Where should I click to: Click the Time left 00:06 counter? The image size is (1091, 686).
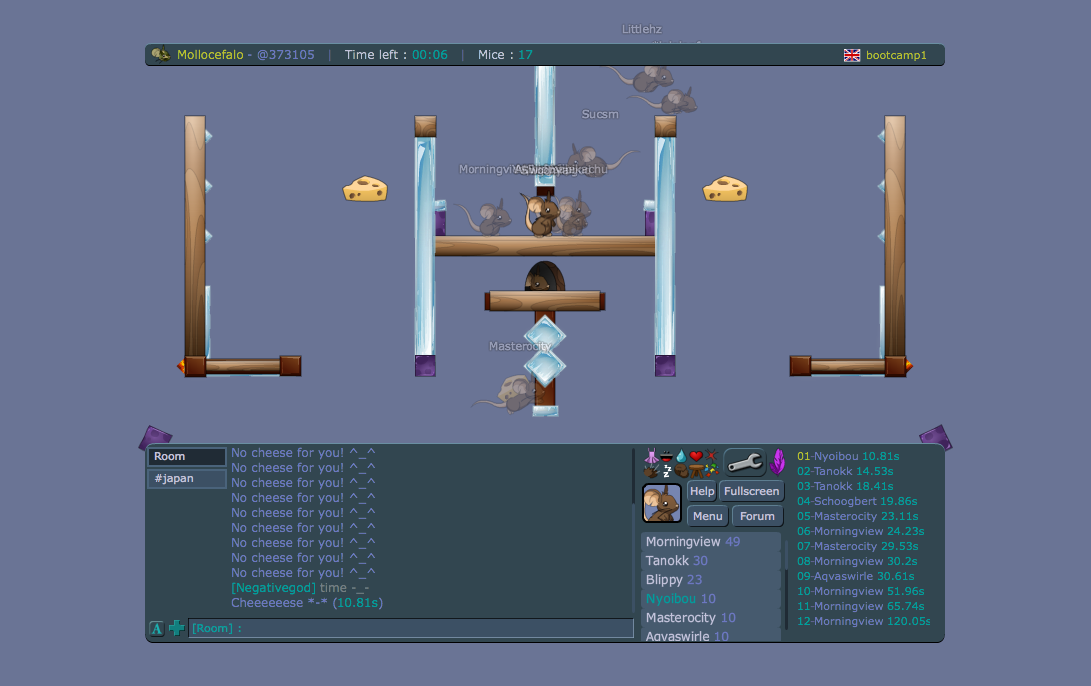(396, 55)
